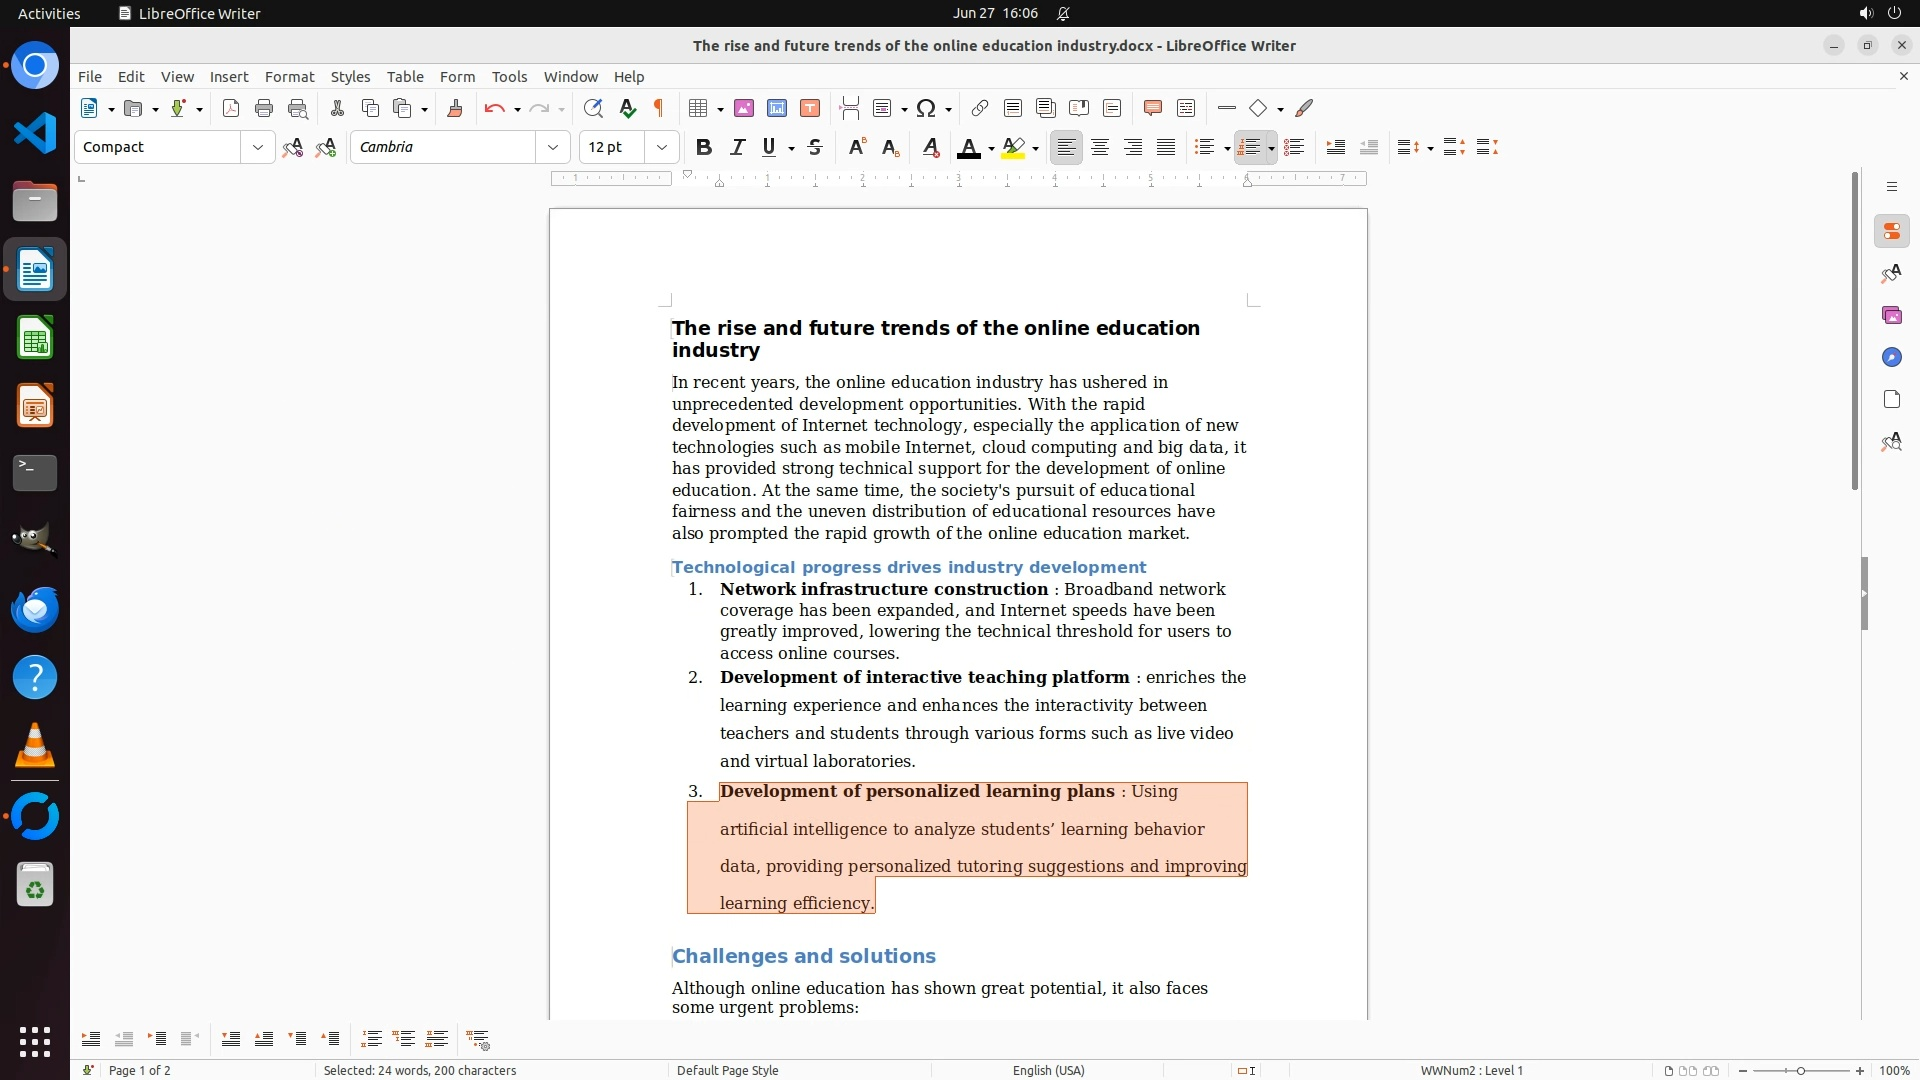1920x1080 pixels.
Task: Click the Clone Formatting paintbrush icon
Action: [455, 109]
